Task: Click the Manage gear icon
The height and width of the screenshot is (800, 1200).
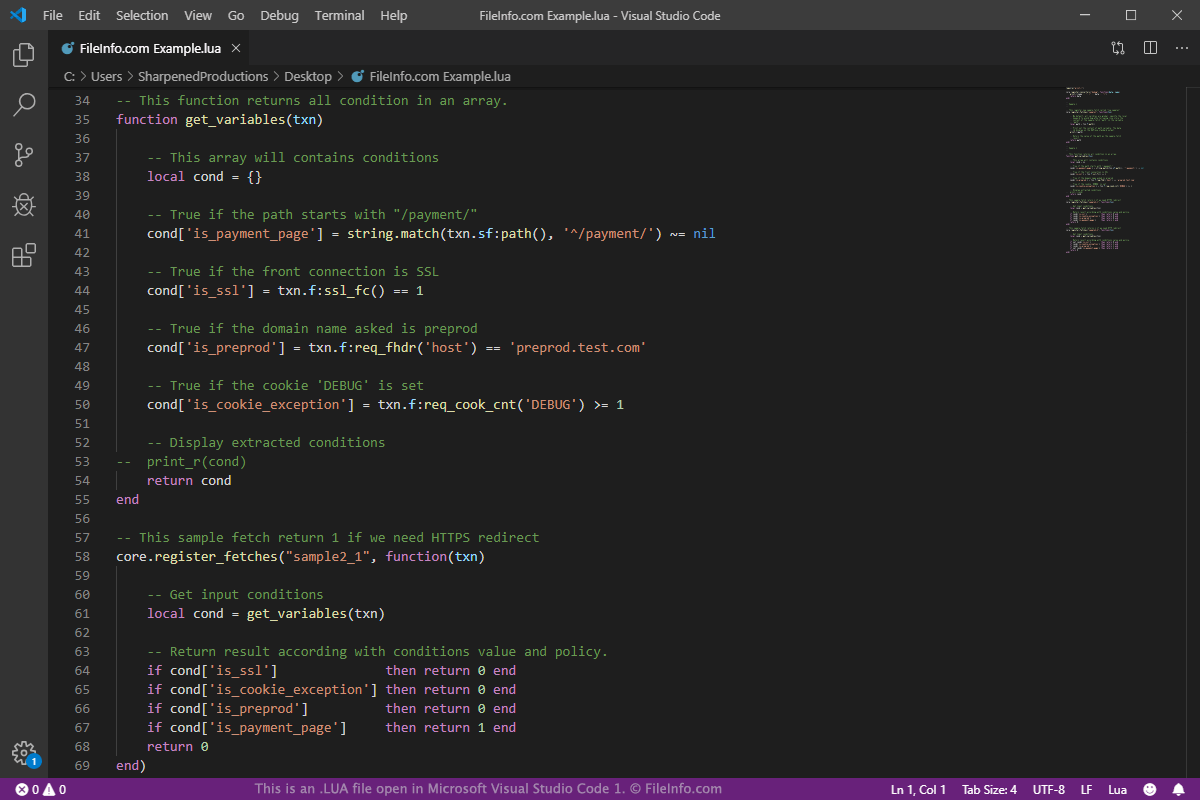Action: 24,753
